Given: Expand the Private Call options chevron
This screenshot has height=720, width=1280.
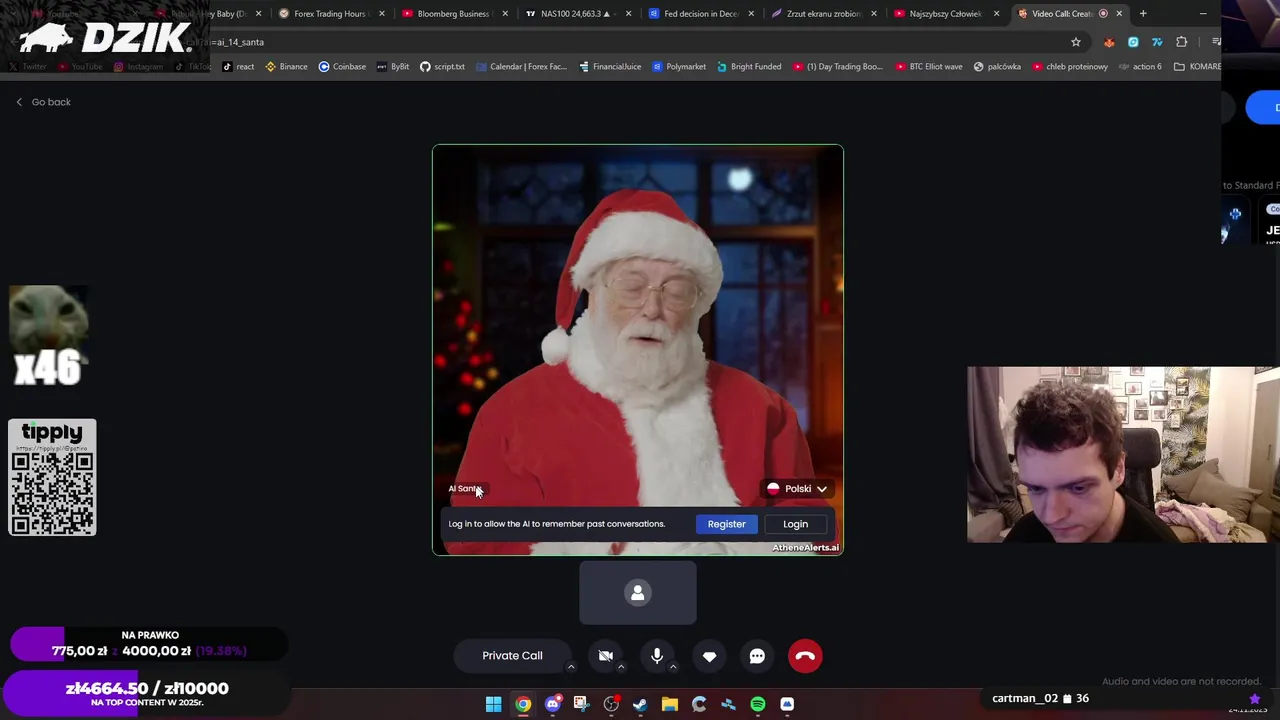Looking at the screenshot, I should click(571, 667).
